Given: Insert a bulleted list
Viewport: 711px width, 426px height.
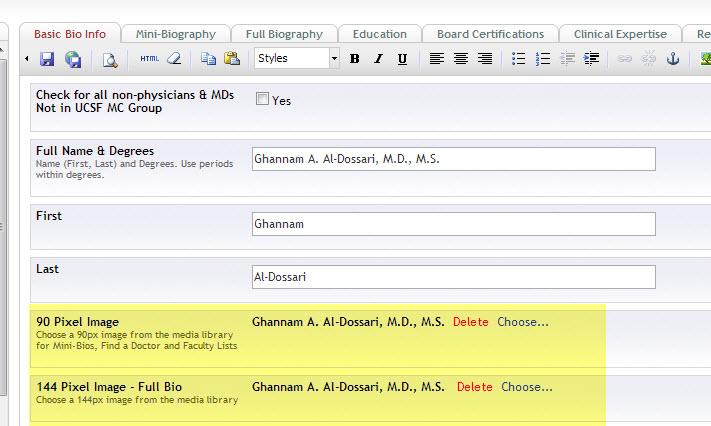Looking at the screenshot, I should tap(519, 59).
